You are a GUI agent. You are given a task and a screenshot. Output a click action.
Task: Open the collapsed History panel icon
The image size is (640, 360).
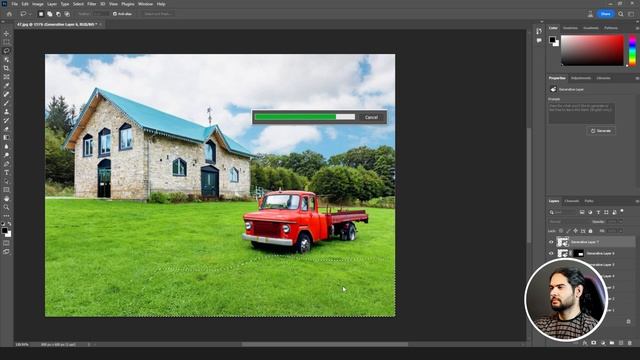click(539, 31)
